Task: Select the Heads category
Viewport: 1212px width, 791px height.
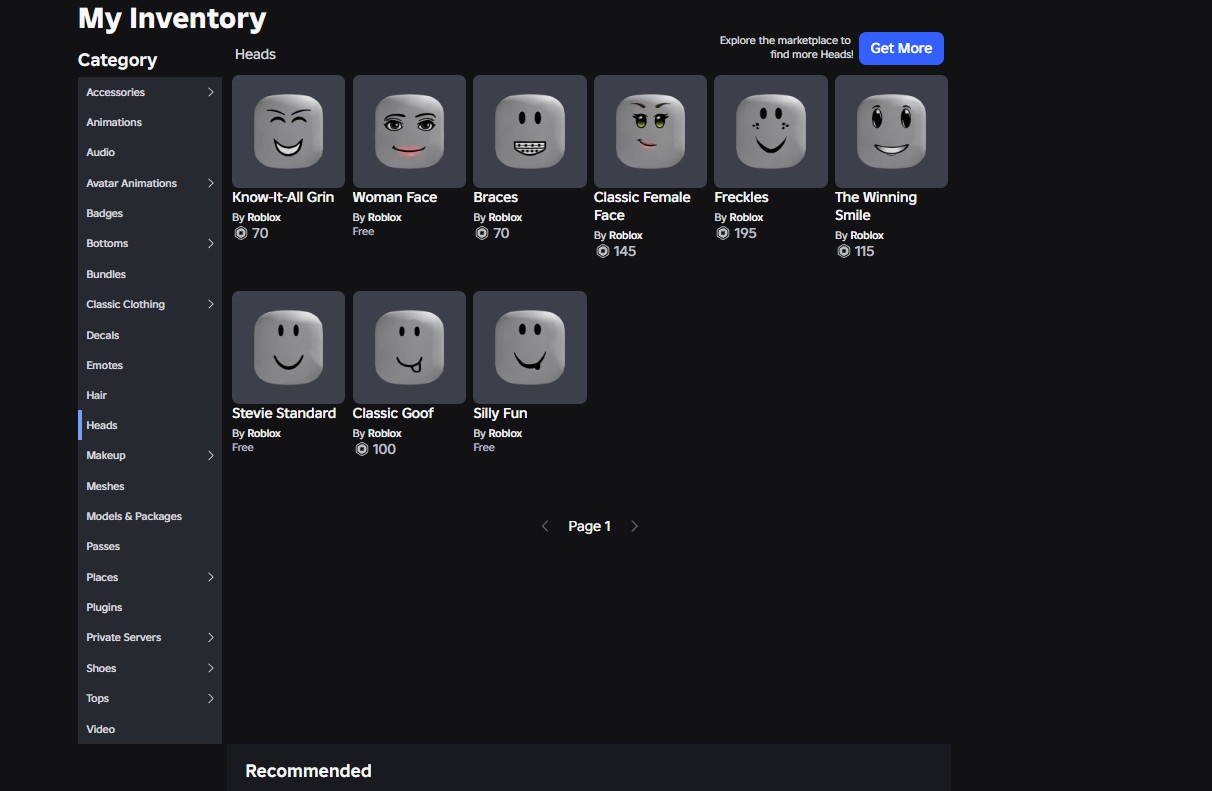Action: click(x=150, y=425)
